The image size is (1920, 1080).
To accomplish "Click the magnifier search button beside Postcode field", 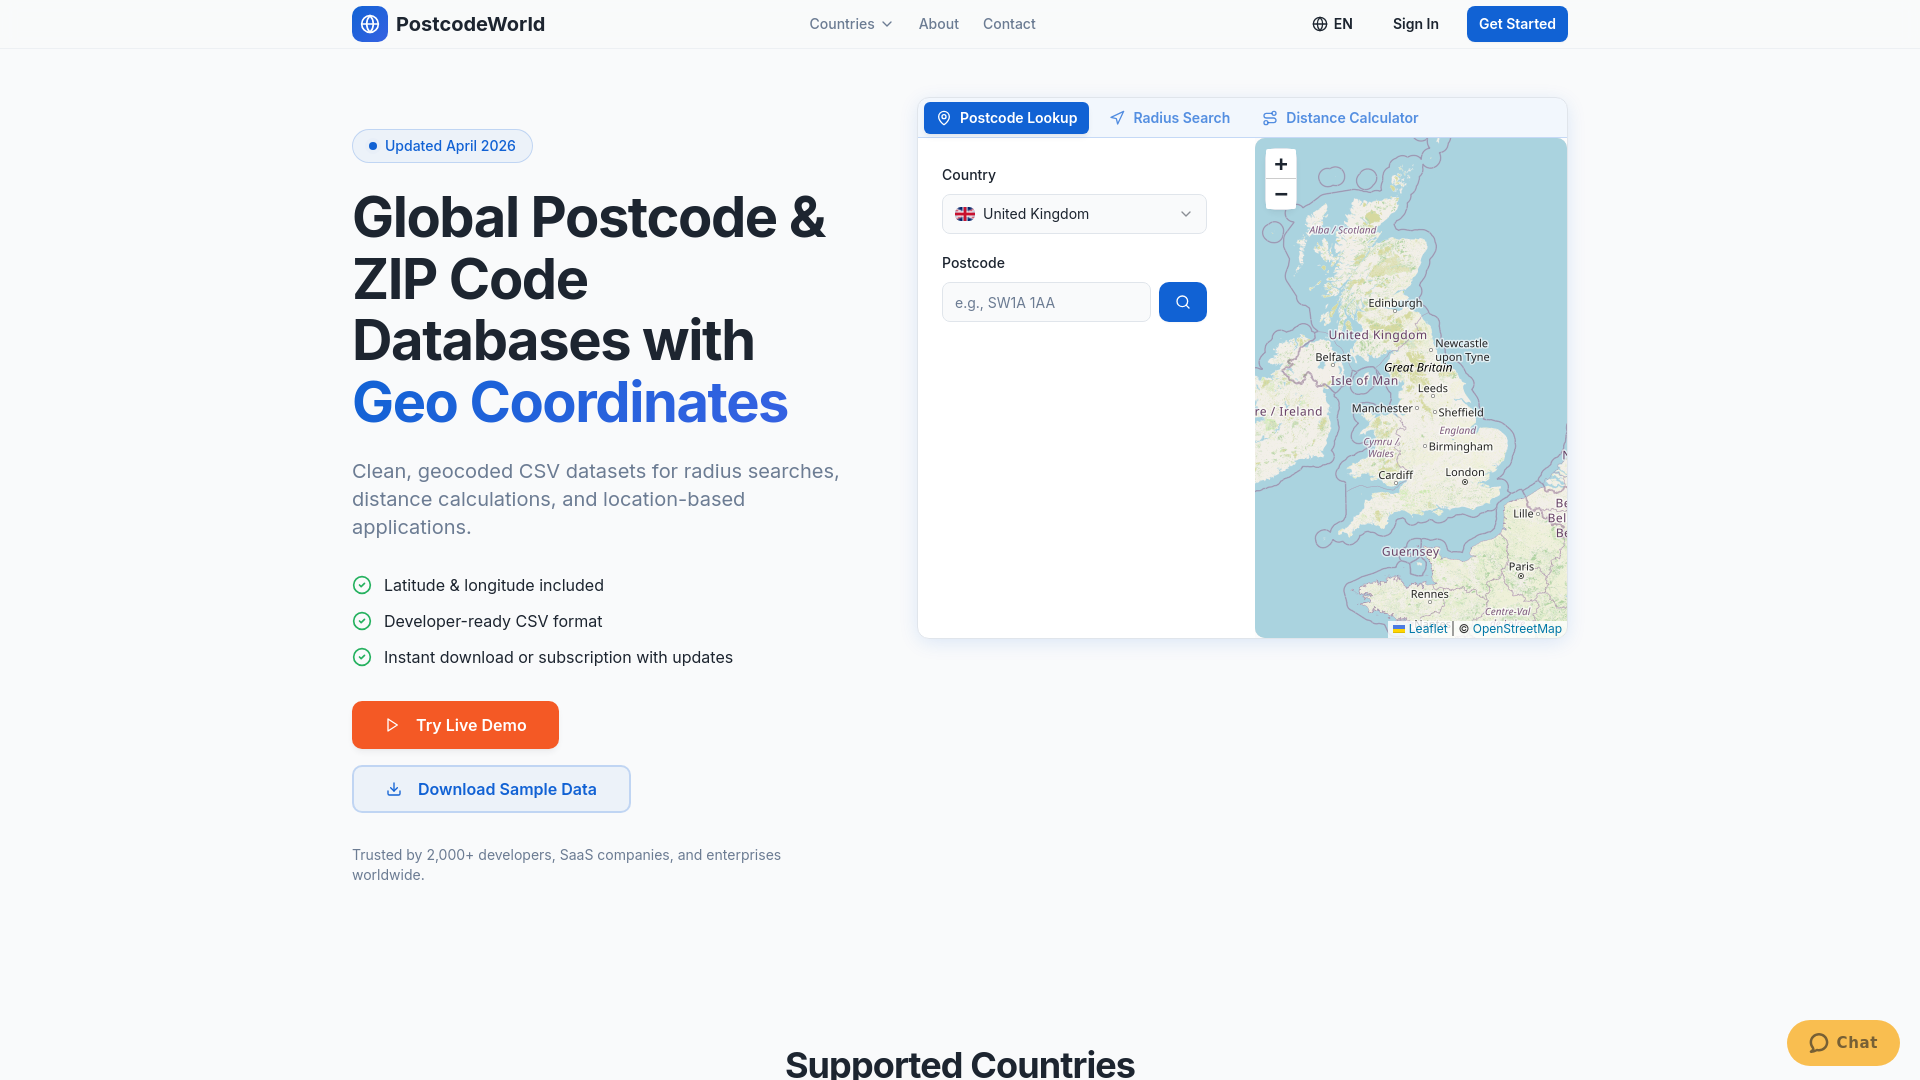I will click(x=1183, y=302).
